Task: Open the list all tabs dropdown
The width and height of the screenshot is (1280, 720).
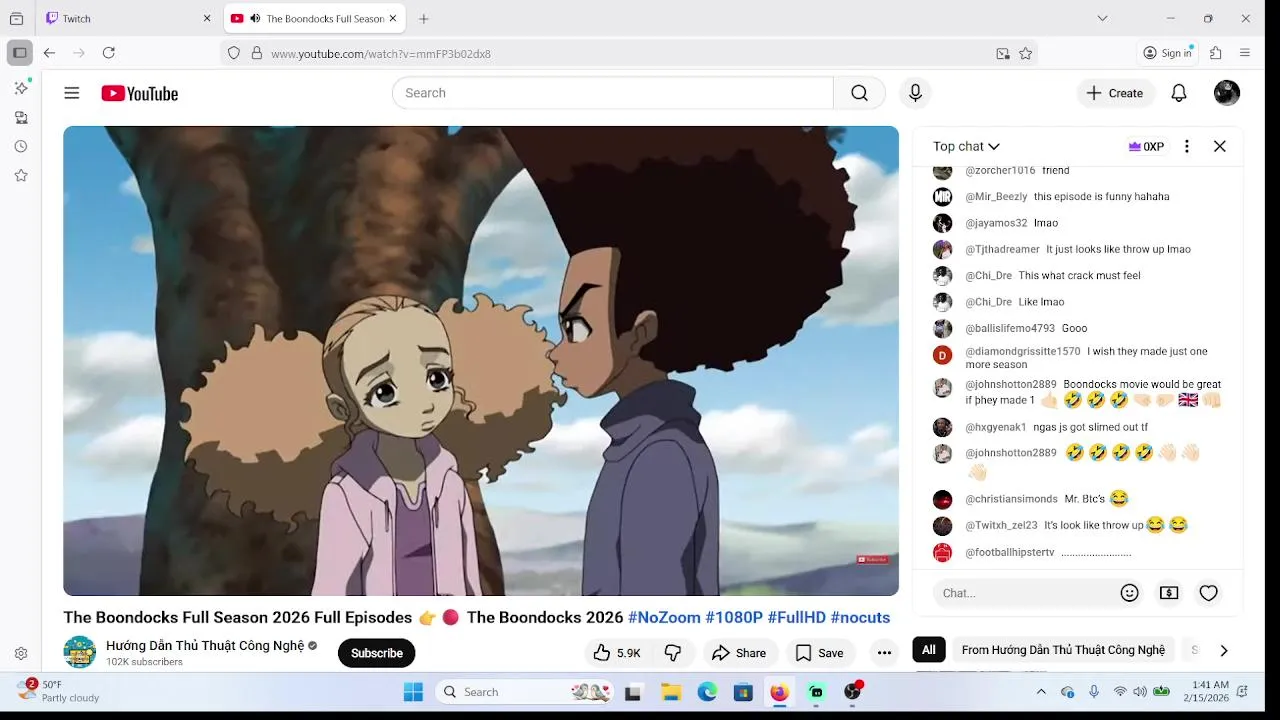Action: (1102, 18)
